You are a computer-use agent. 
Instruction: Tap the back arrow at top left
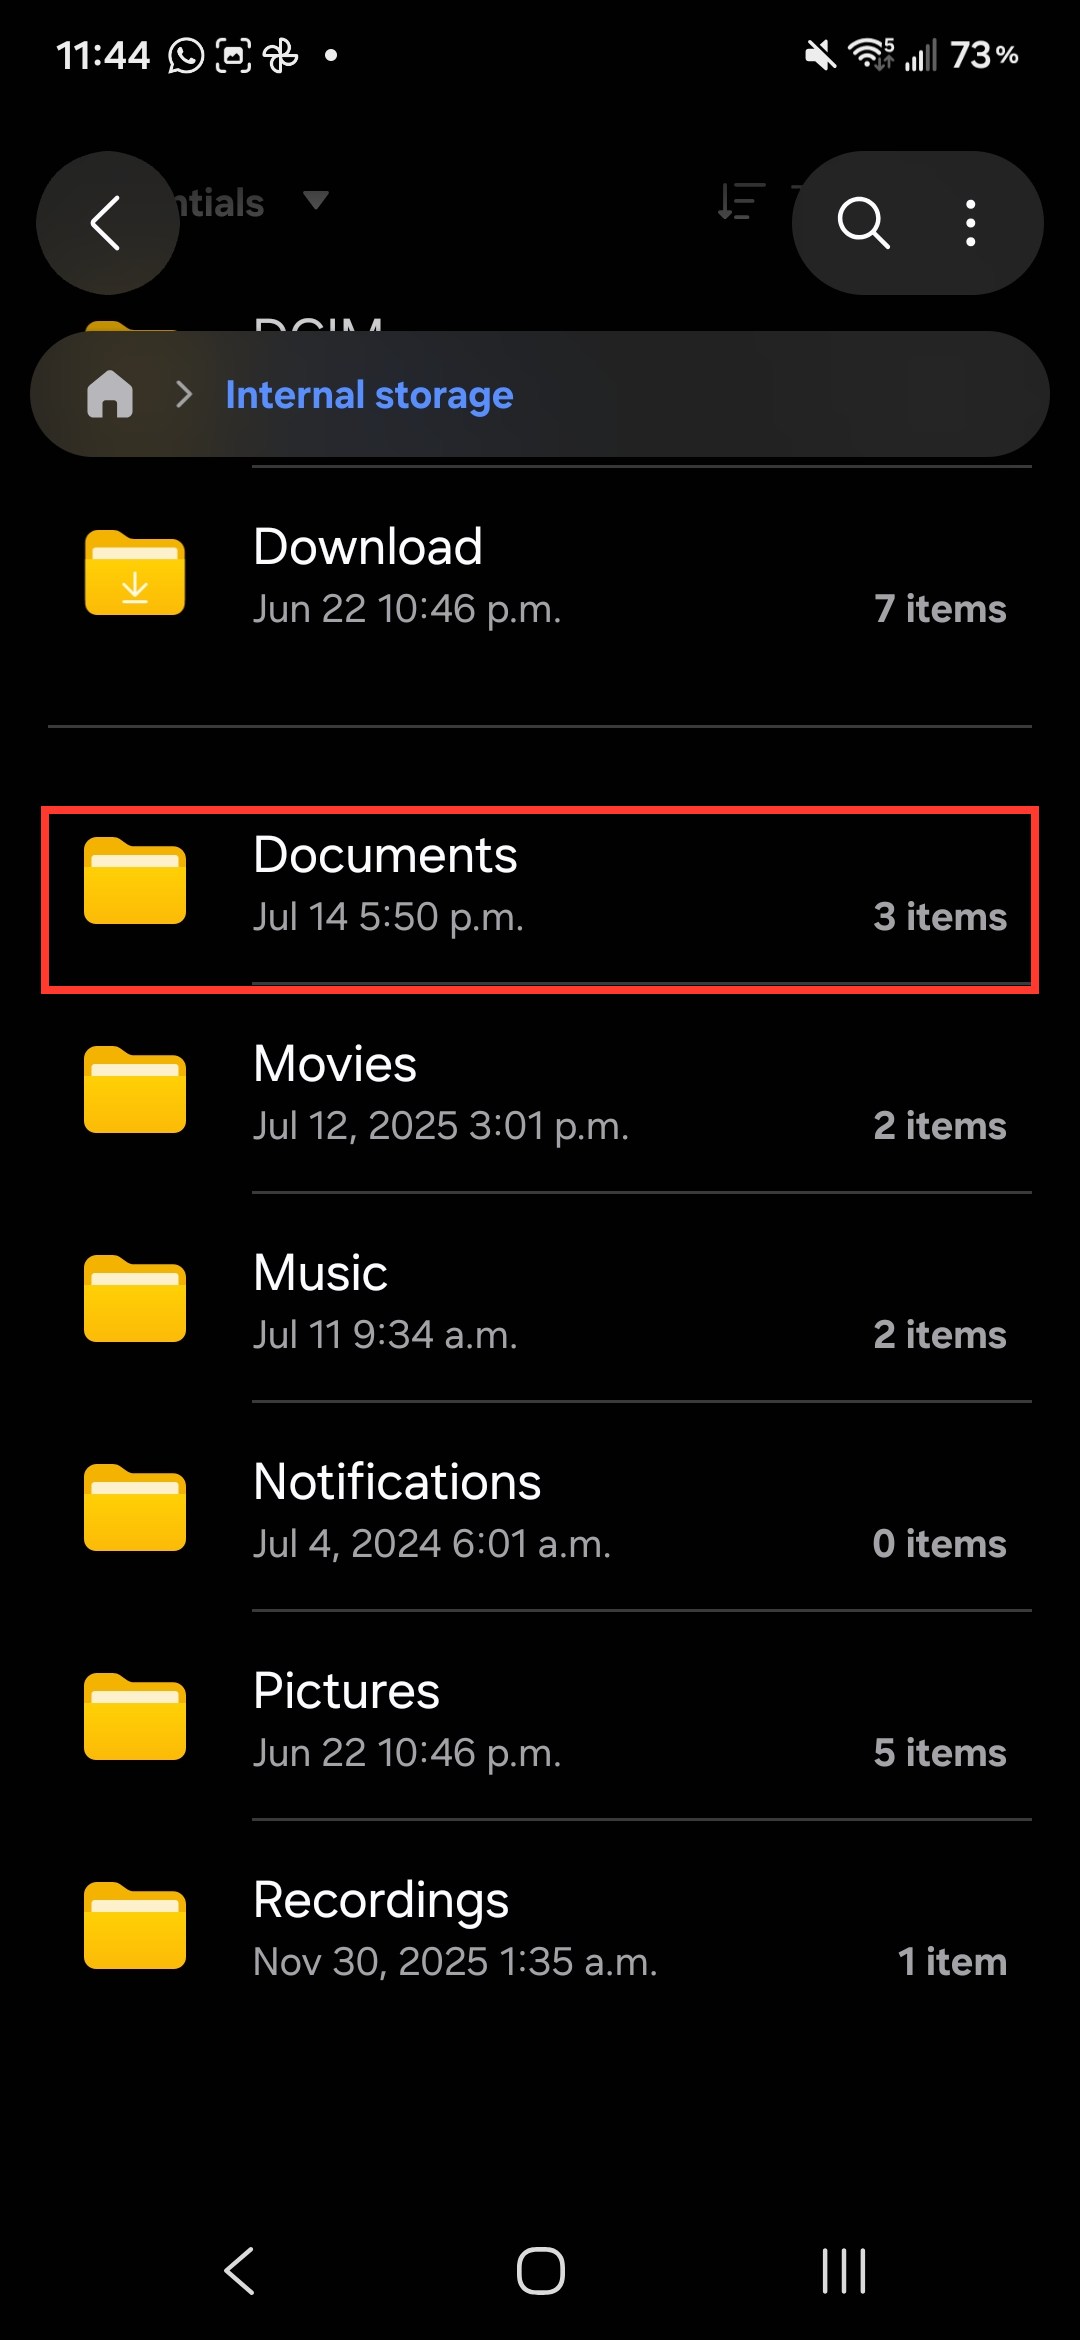[x=107, y=222]
